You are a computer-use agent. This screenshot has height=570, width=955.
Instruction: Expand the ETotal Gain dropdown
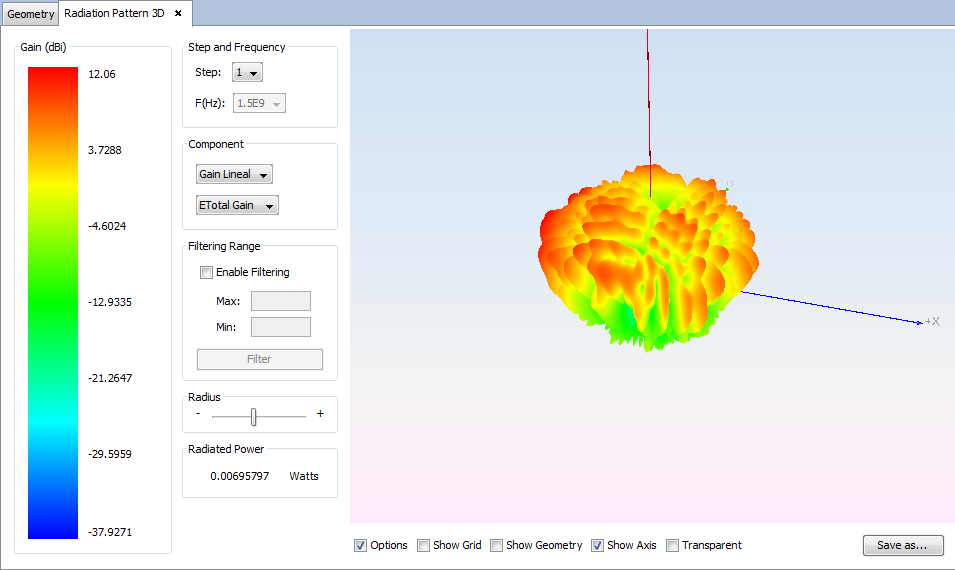[237, 206]
